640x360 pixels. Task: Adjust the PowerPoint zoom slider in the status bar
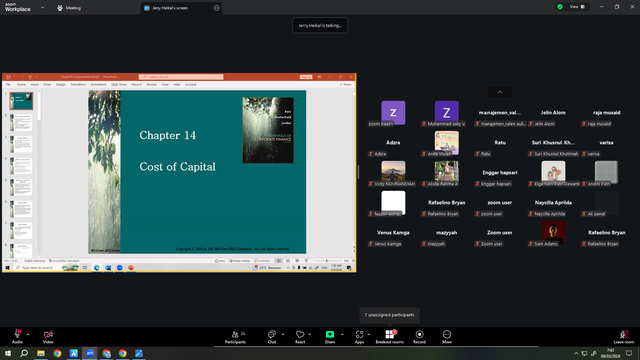pyautogui.click(x=327, y=260)
